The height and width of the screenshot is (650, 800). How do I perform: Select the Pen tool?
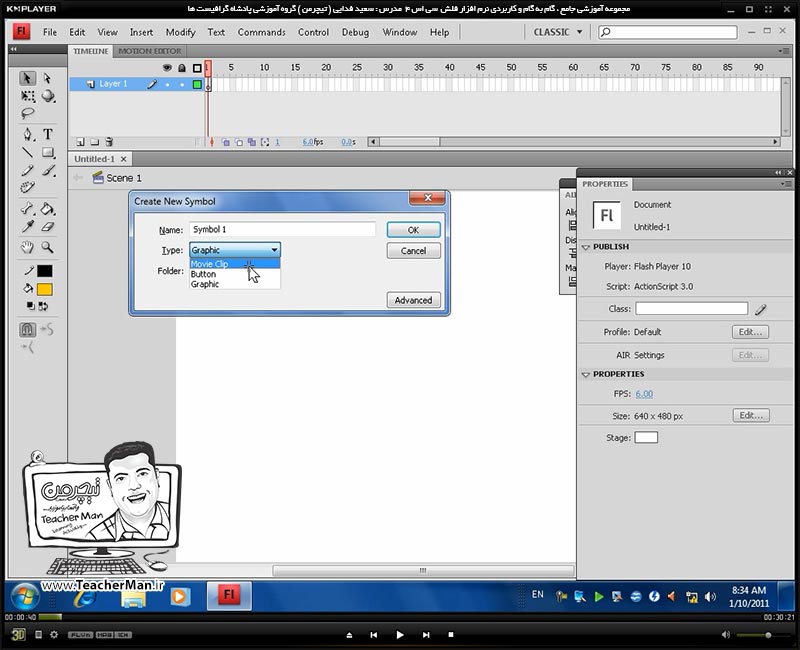tap(27, 134)
